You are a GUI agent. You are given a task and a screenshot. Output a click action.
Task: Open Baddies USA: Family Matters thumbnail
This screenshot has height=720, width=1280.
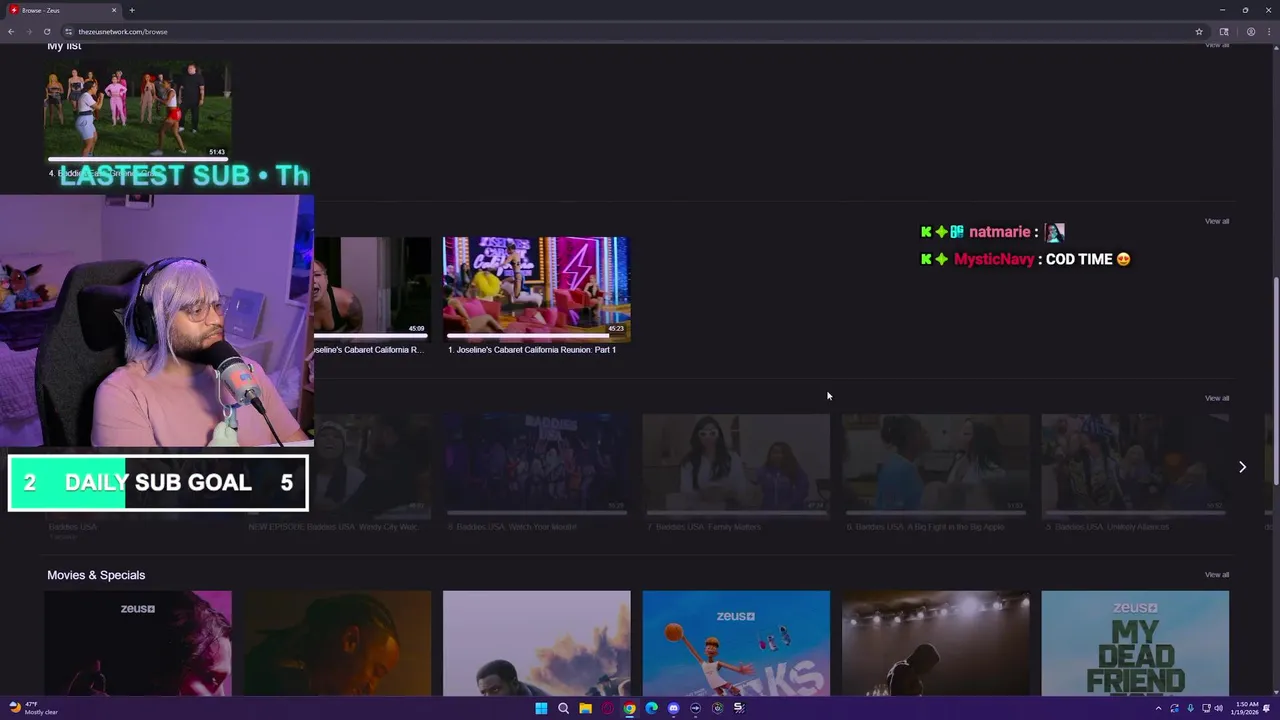point(736,466)
